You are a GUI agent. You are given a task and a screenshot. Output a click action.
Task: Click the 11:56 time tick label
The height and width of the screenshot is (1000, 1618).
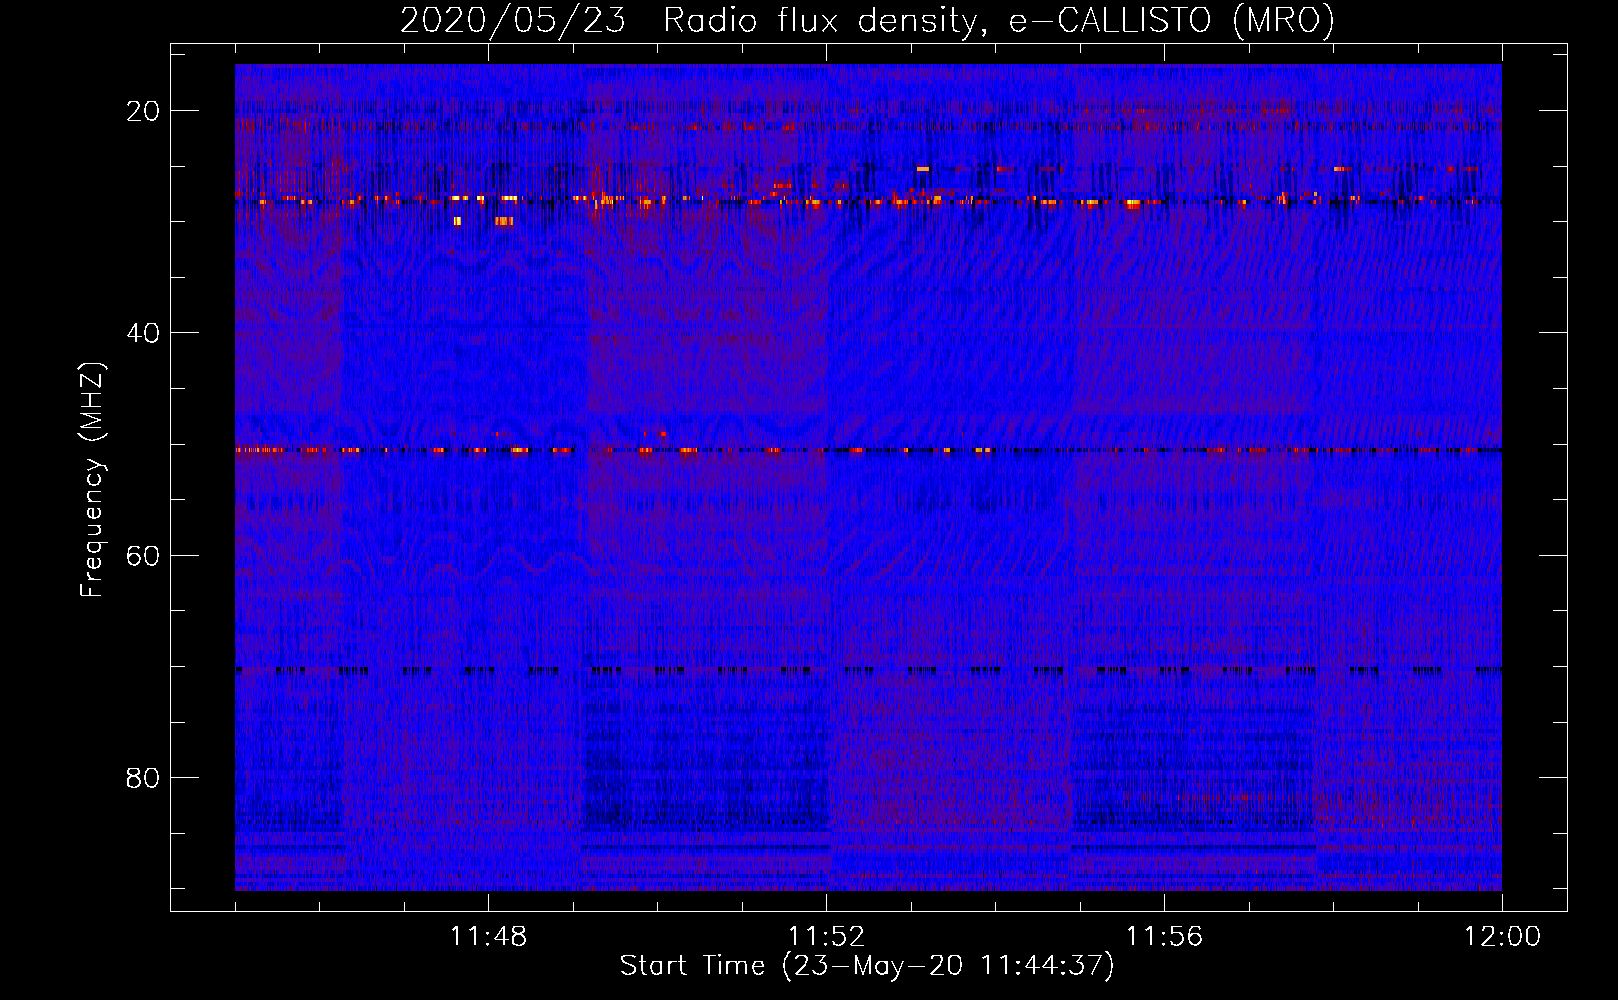point(1164,937)
